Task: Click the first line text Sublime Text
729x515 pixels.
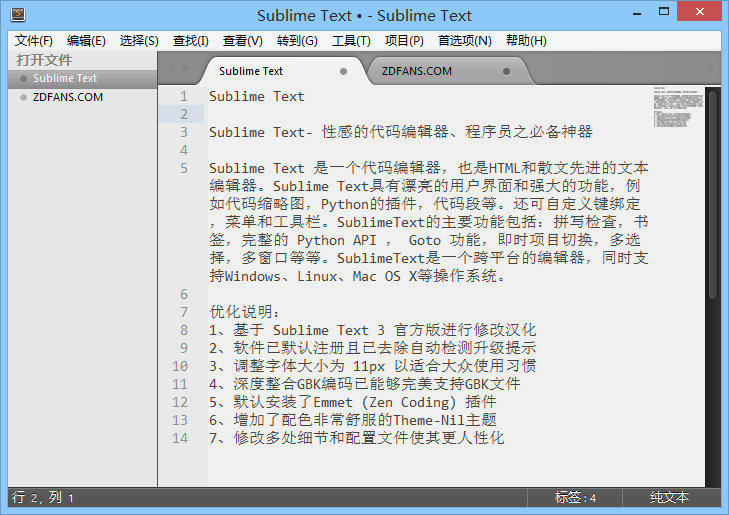Action: [x=257, y=96]
